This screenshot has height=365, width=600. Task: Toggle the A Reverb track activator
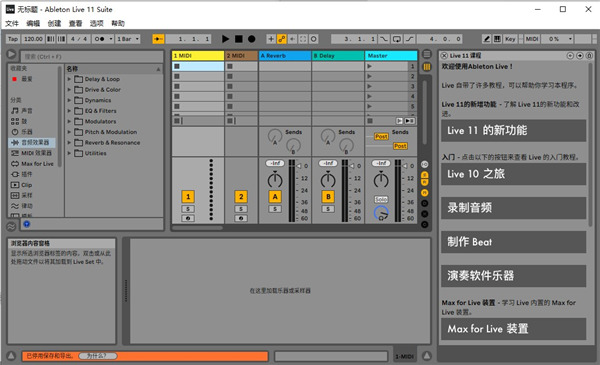point(275,197)
